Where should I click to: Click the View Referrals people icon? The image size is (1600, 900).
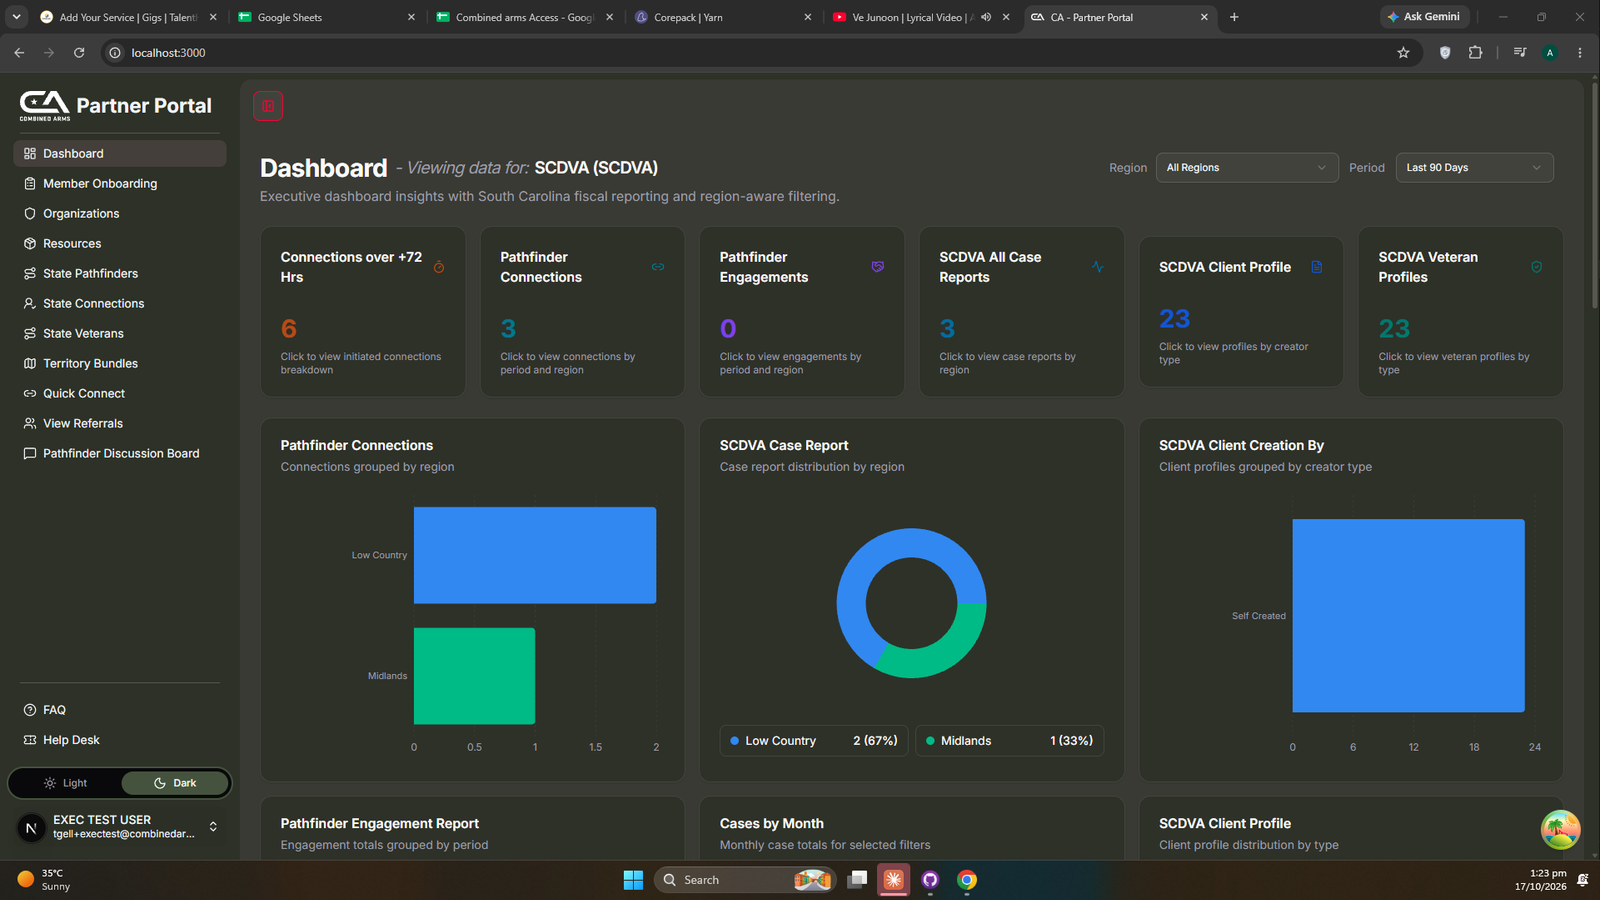(30, 424)
